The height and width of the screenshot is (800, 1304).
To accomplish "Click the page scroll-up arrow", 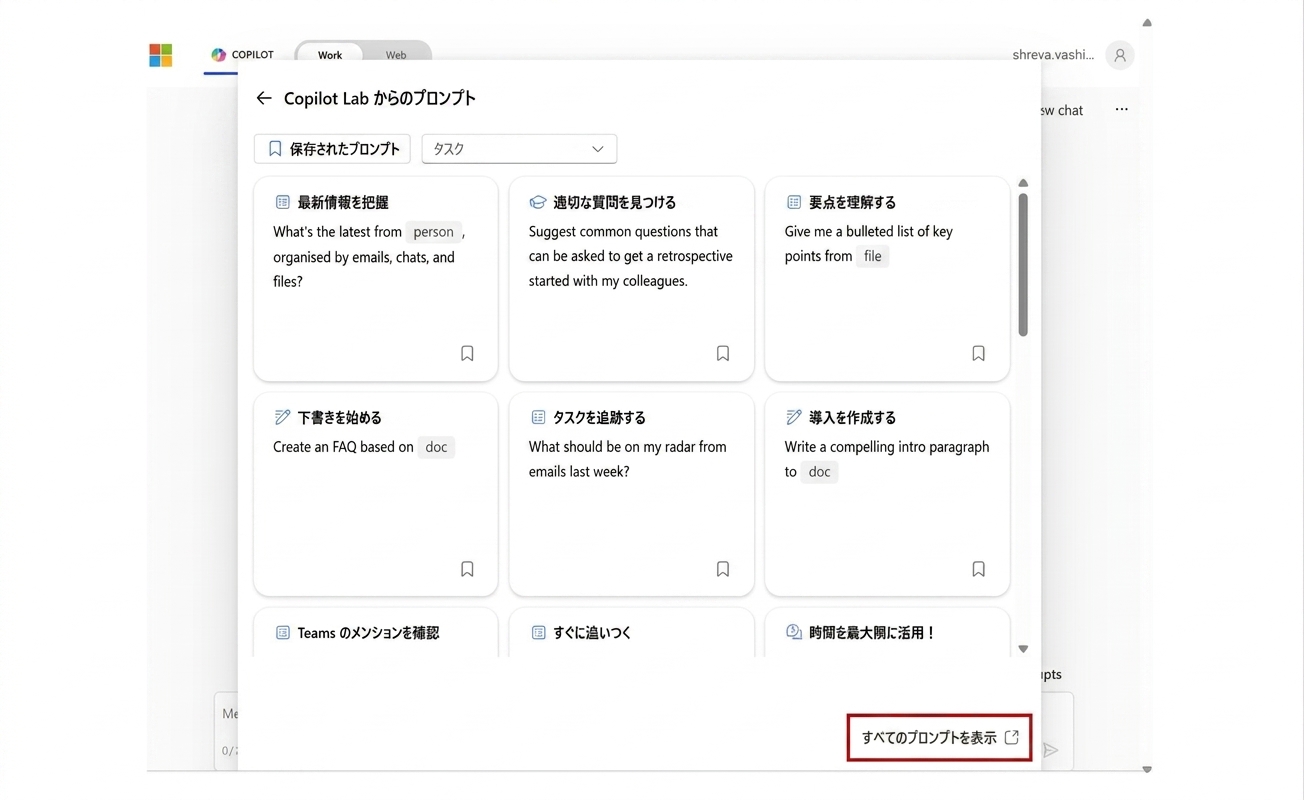I will [x=1147, y=23].
